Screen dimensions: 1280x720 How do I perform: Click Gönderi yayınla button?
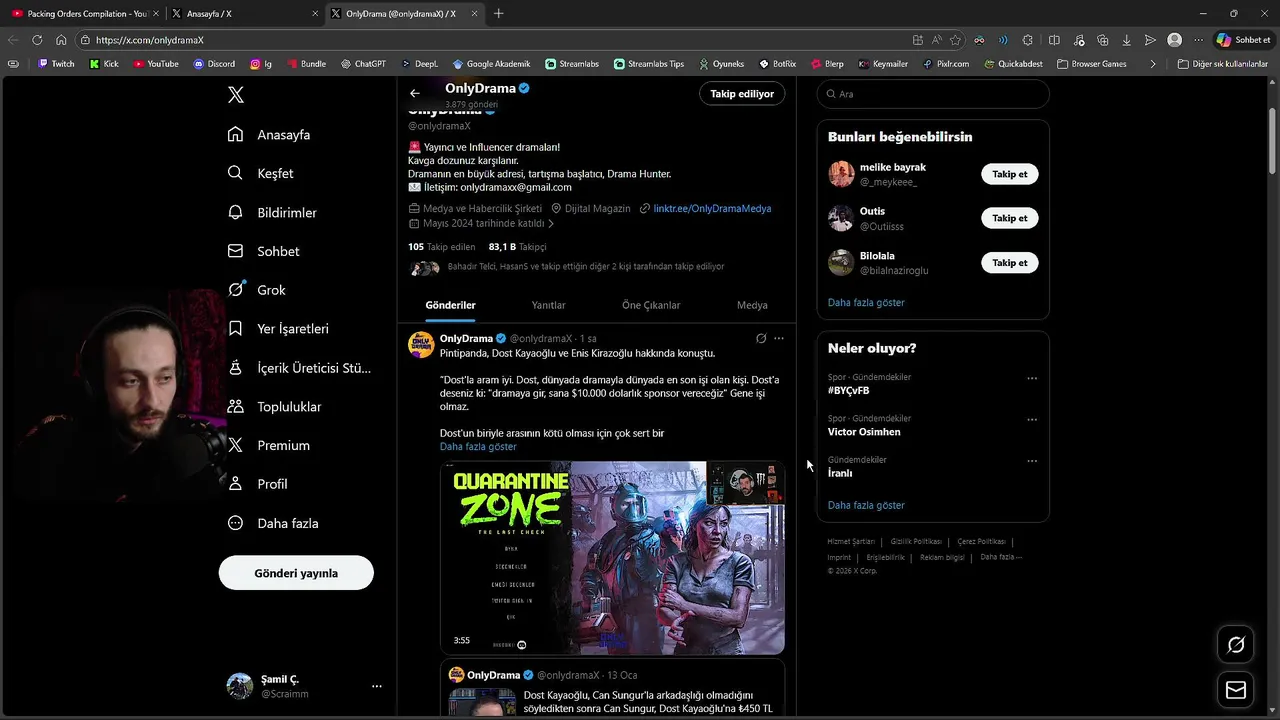click(296, 573)
